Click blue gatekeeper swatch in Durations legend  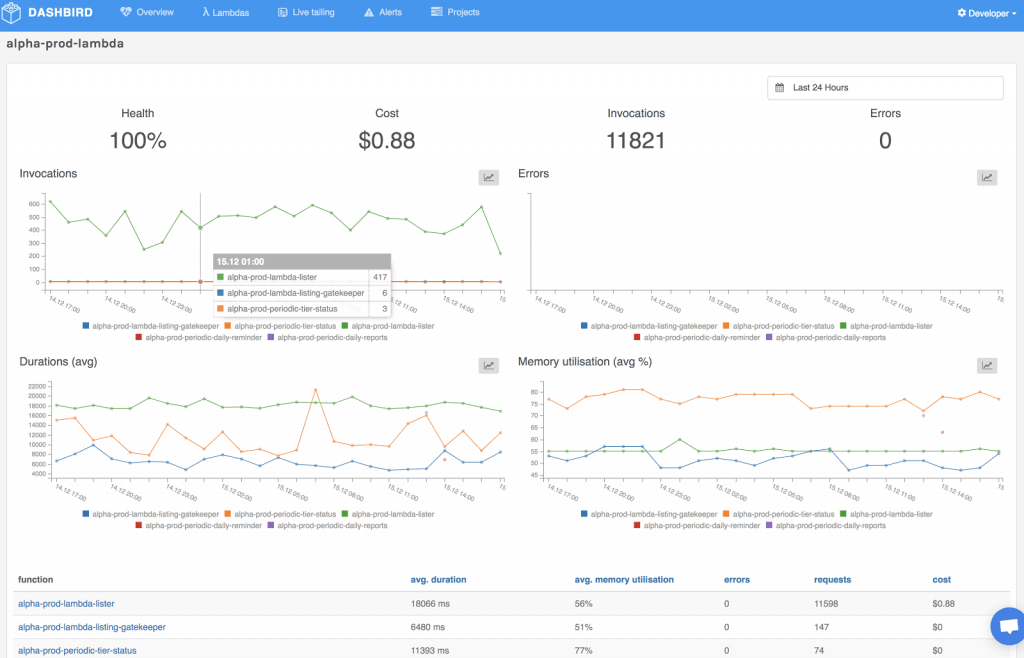[86, 514]
